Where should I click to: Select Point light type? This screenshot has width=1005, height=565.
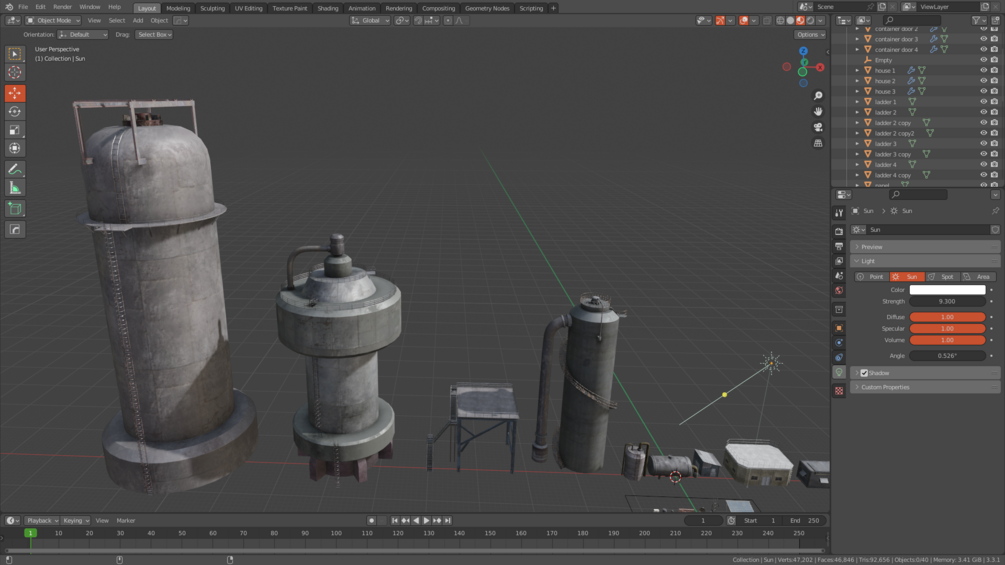pyautogui.click(x=871, y=277)
